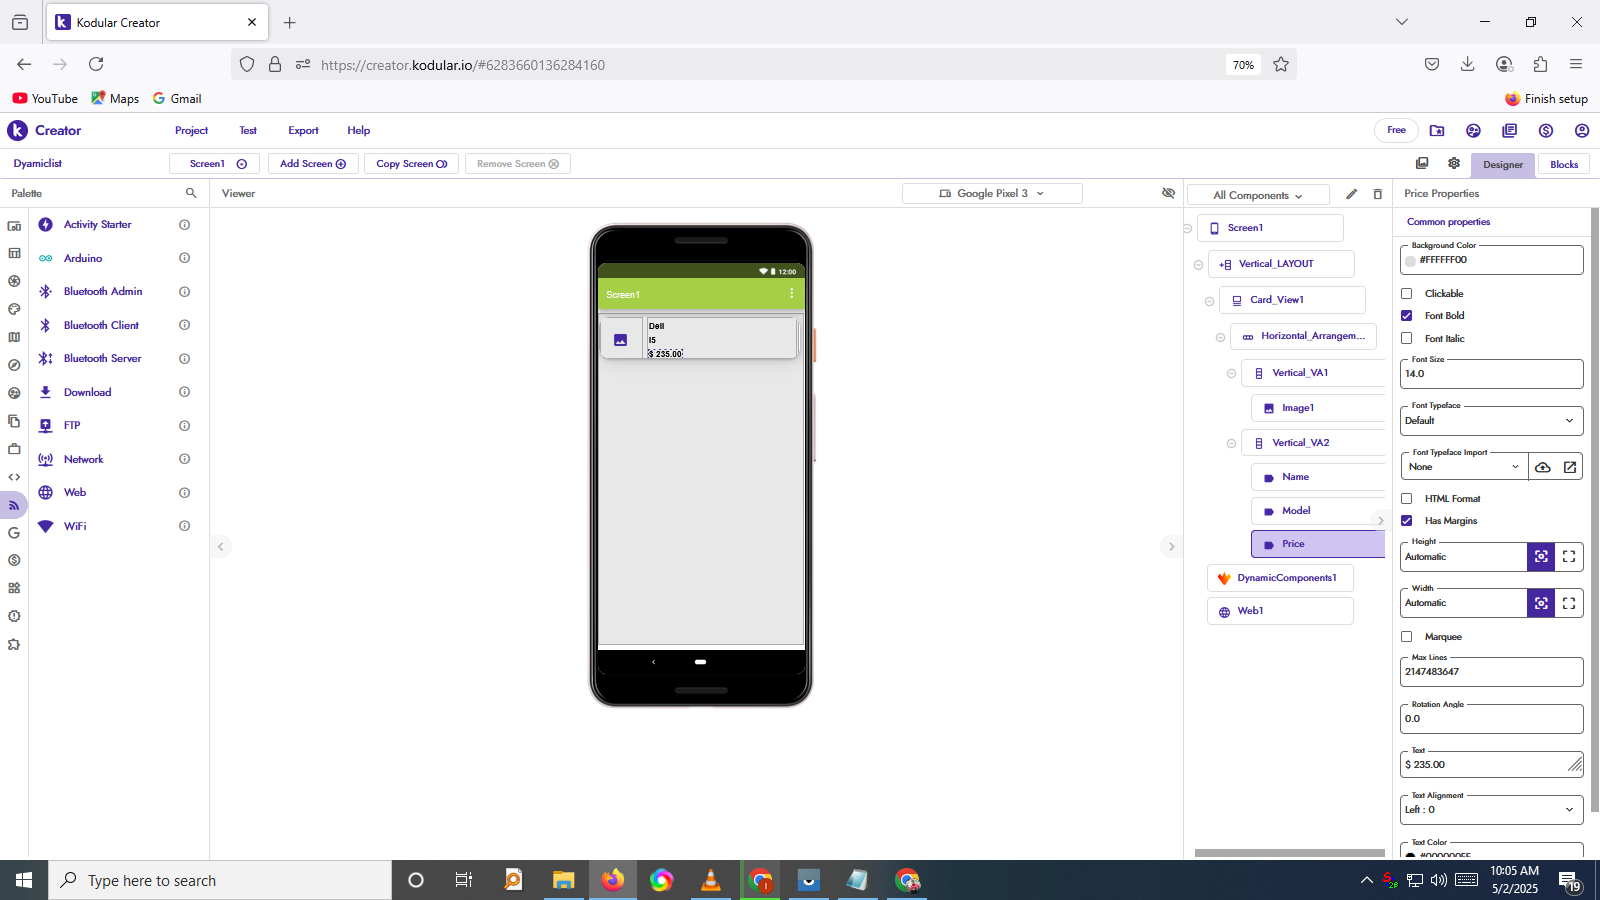Click the Background Color swatch
Image resolution: width=1600 pixels, height=900 pixels.
1411,261
